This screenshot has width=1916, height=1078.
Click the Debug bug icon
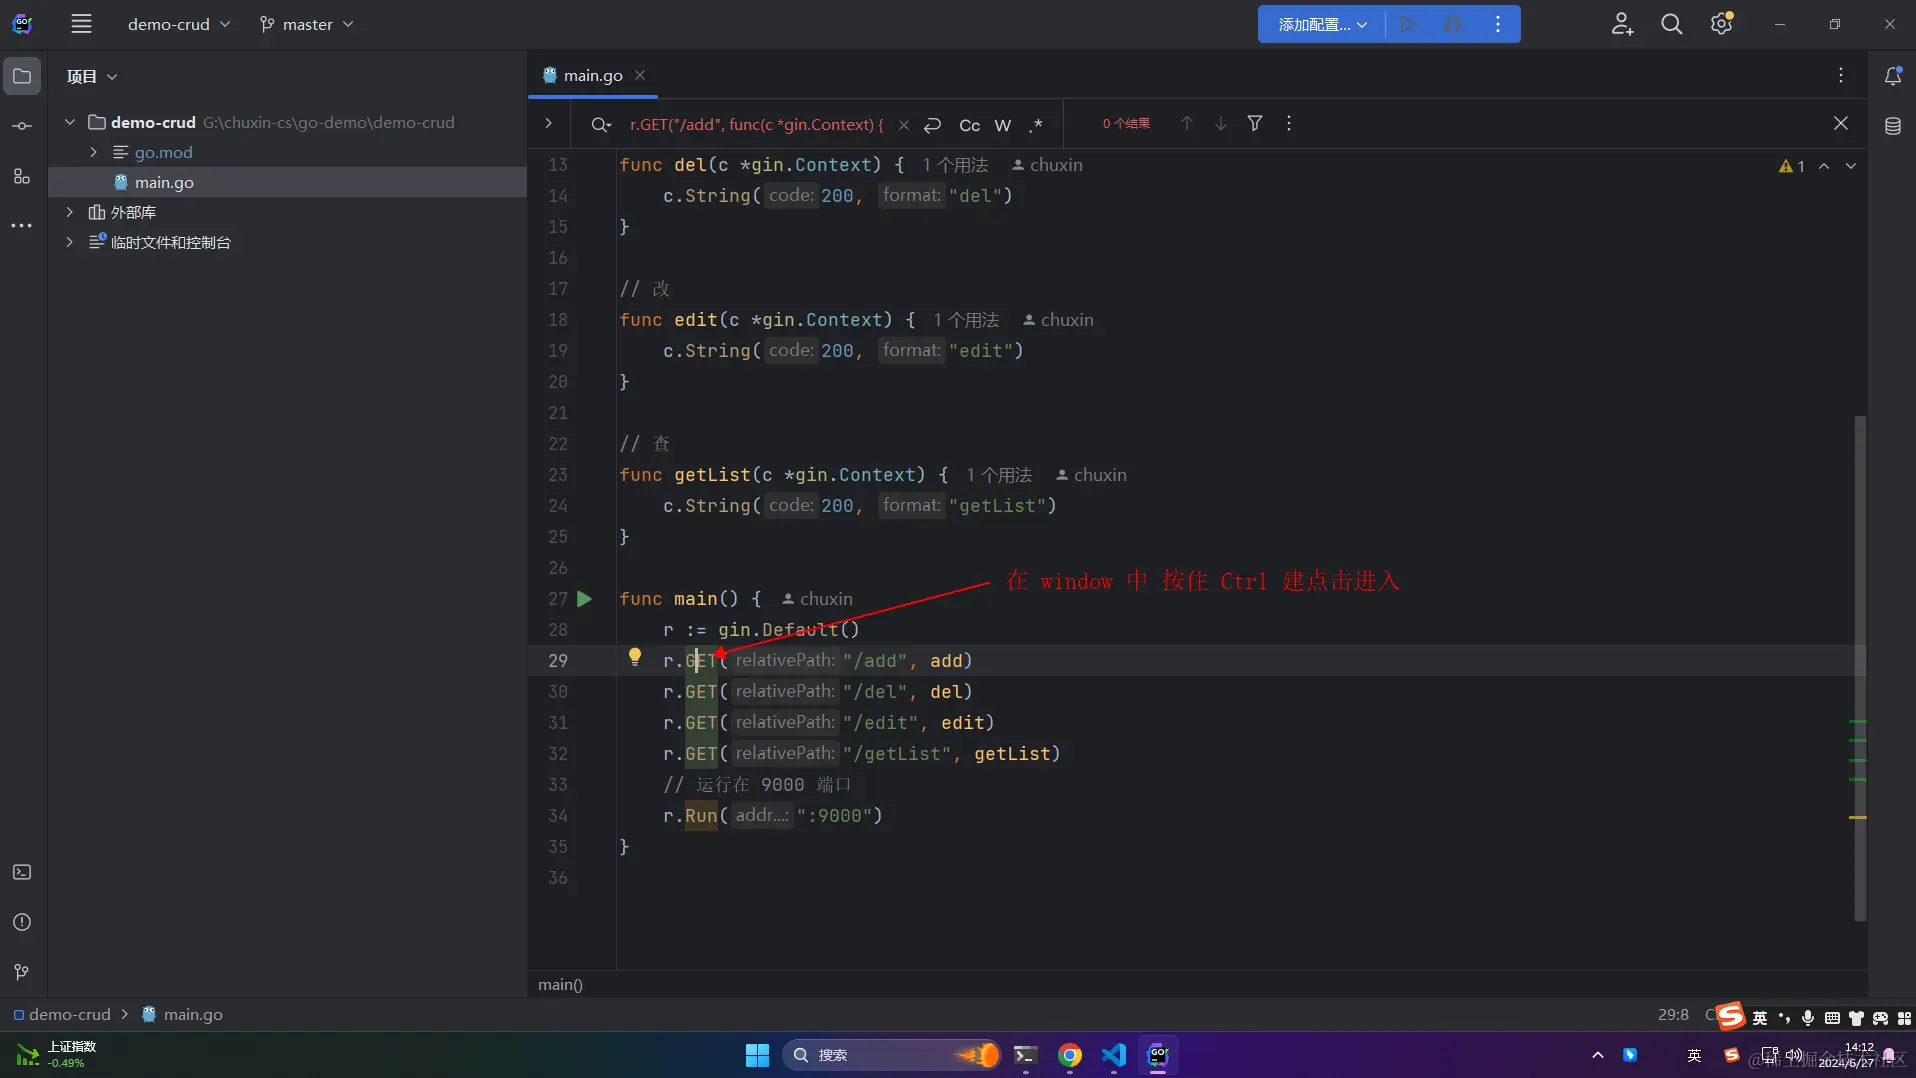pyautogui.click(x=1453, y=24)
